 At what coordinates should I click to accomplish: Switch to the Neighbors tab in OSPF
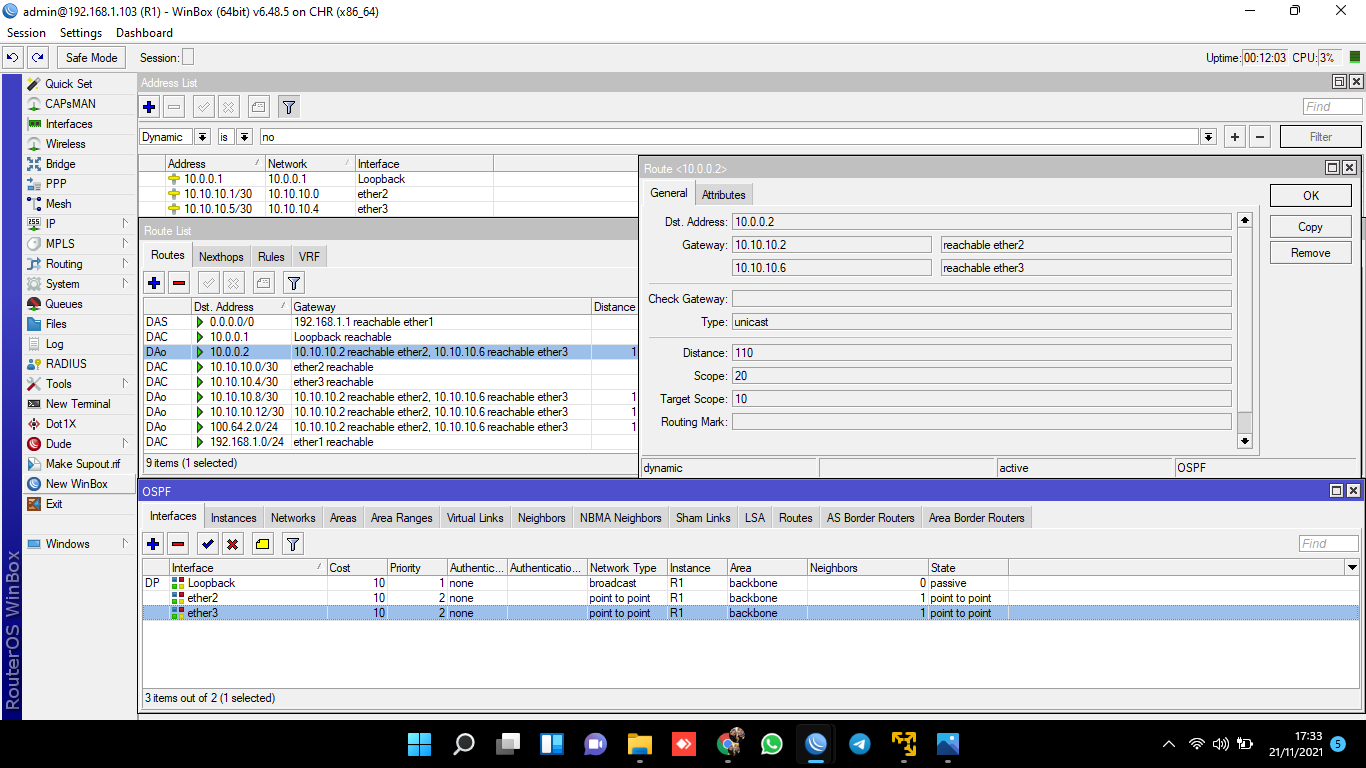pos(541,517)
